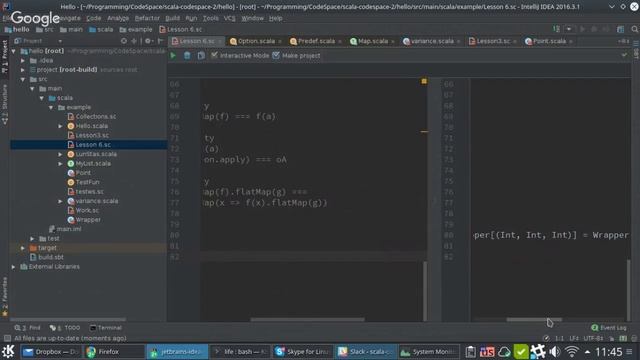Close the Option.scala tab
The width and height of the screenshot is (640, 360).
(x=280, y=42)
